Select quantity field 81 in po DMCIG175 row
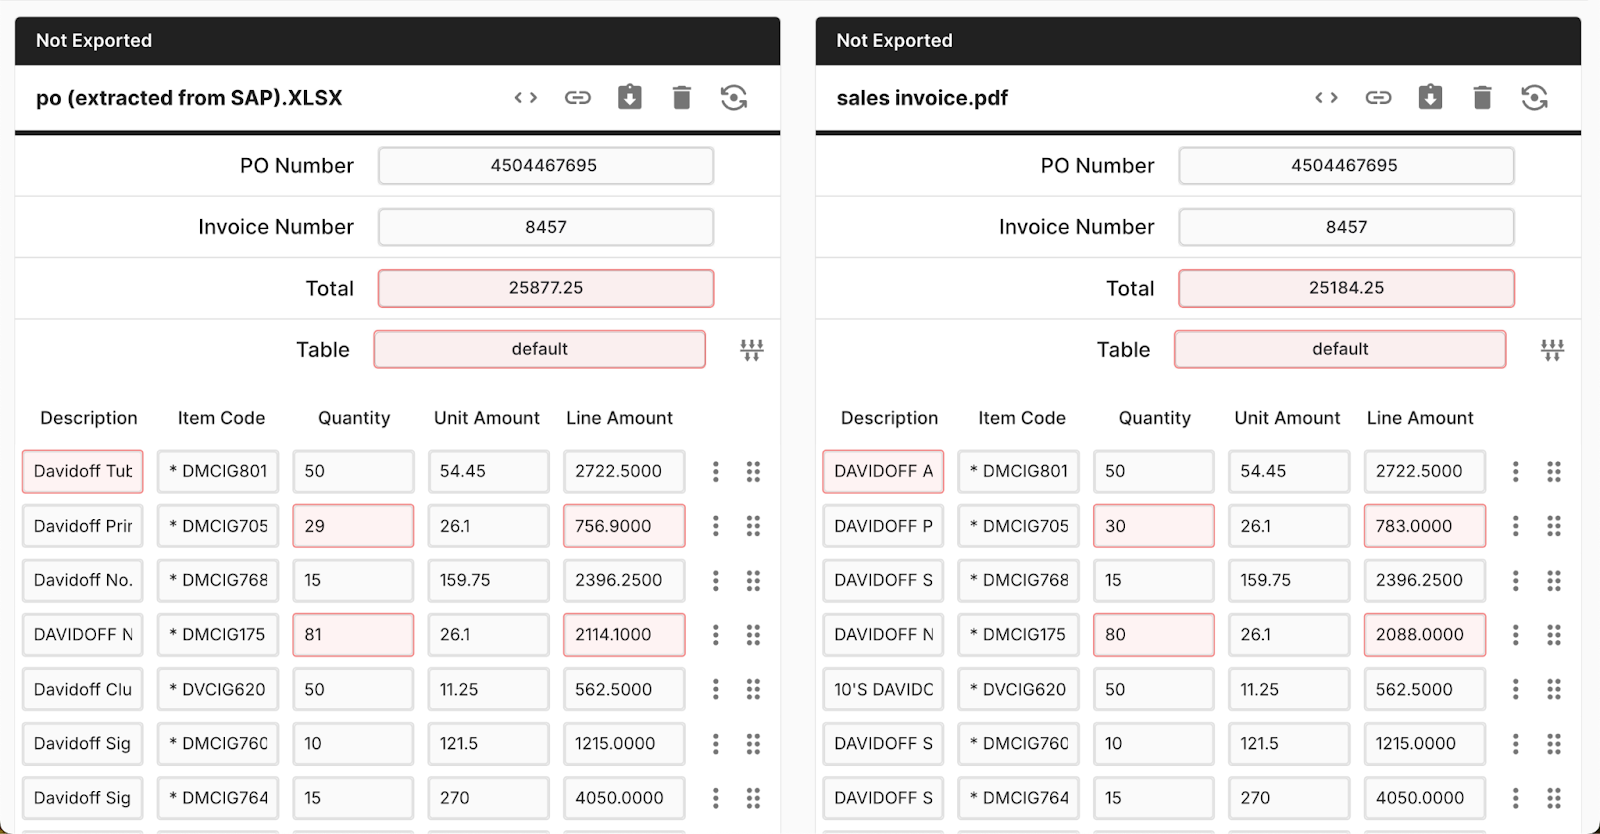Image resolution: width=1600 pixels, height=834 pixels. [x=353, y=635]
